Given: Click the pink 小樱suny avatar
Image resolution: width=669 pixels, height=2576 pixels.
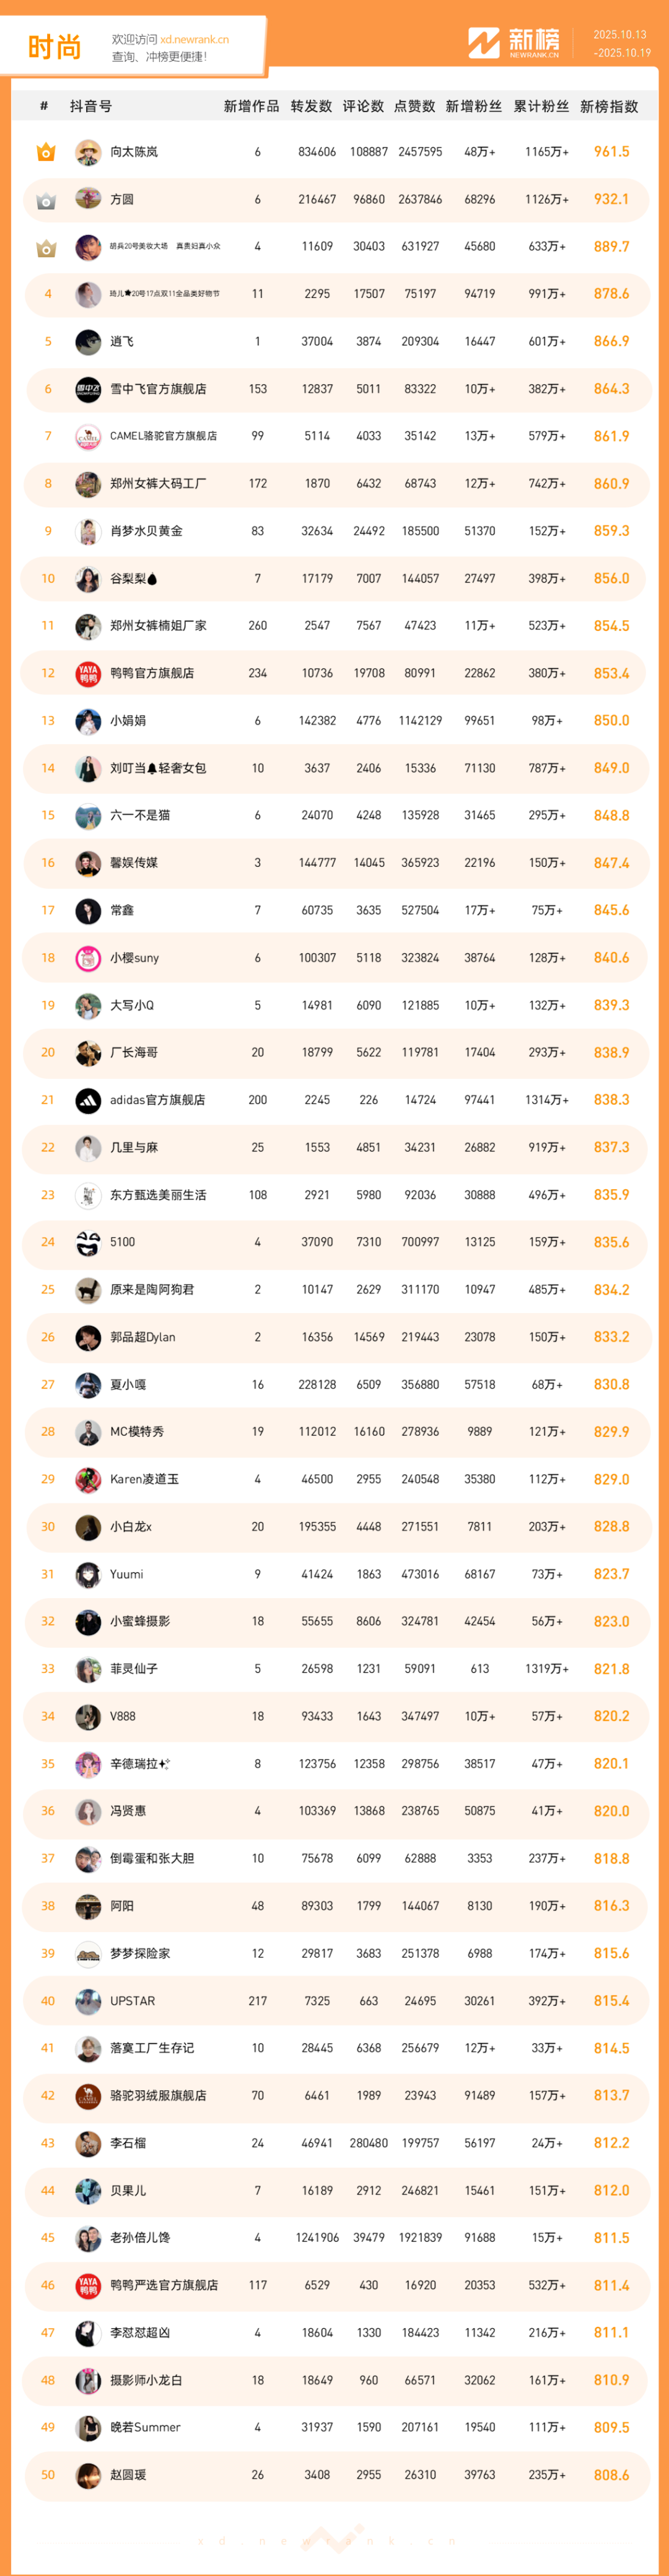Looking at the screenshot, I should (x=88, y=958).
